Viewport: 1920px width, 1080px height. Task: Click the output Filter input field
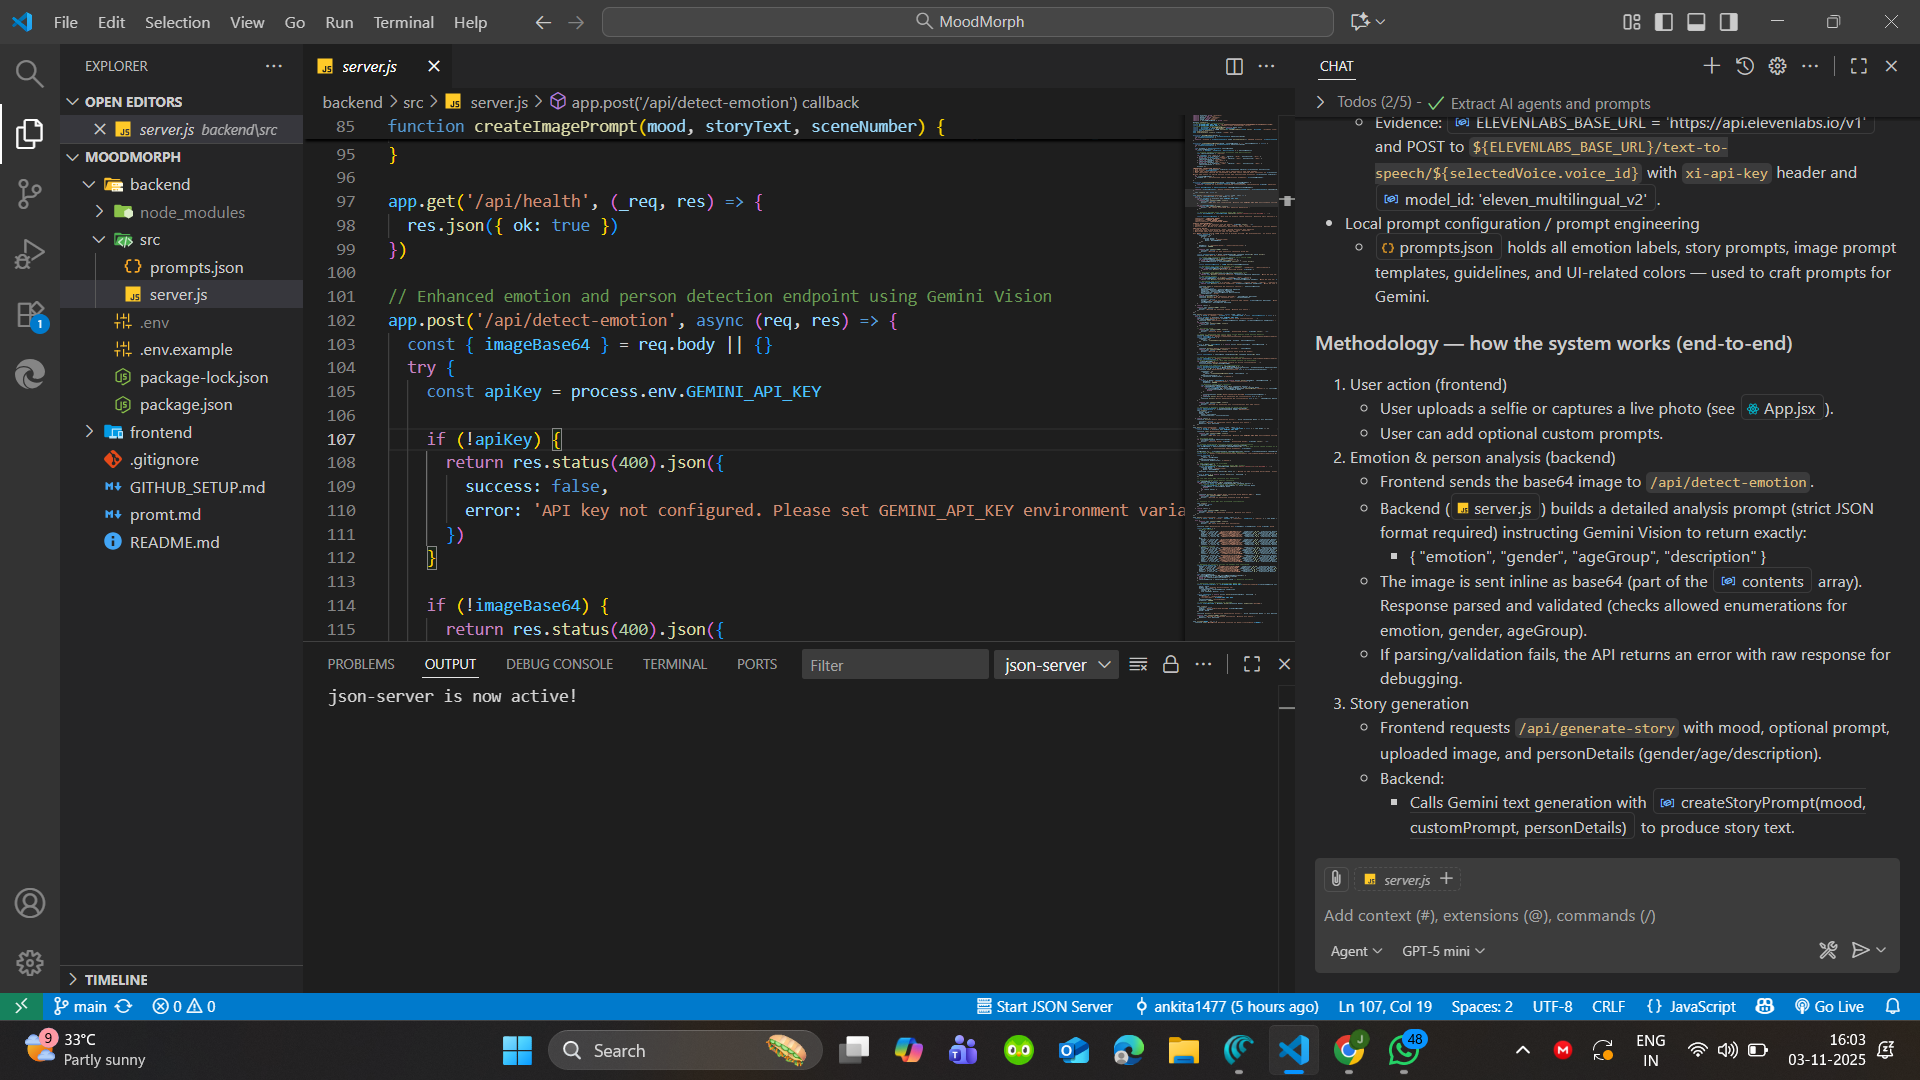coord(894,665)
